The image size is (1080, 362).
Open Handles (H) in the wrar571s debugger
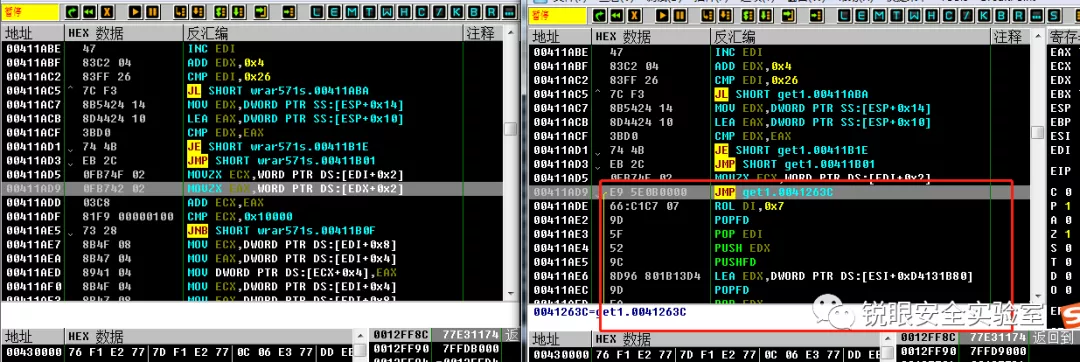(404, 12)
